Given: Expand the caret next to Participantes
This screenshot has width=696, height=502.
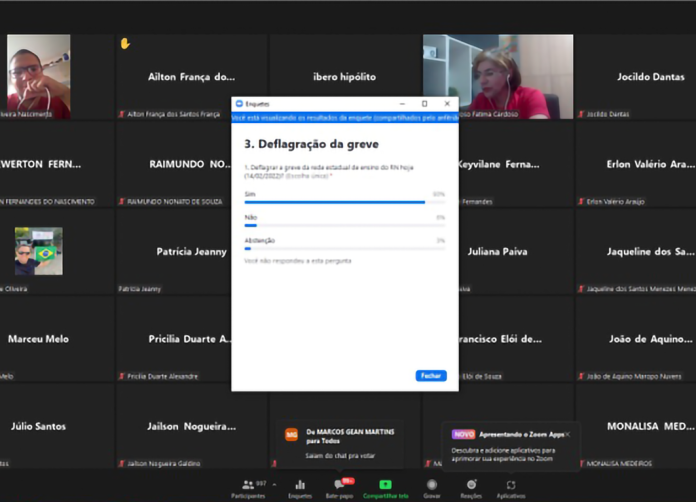Looking at the screenshot, I should click(x=273, y=484).
